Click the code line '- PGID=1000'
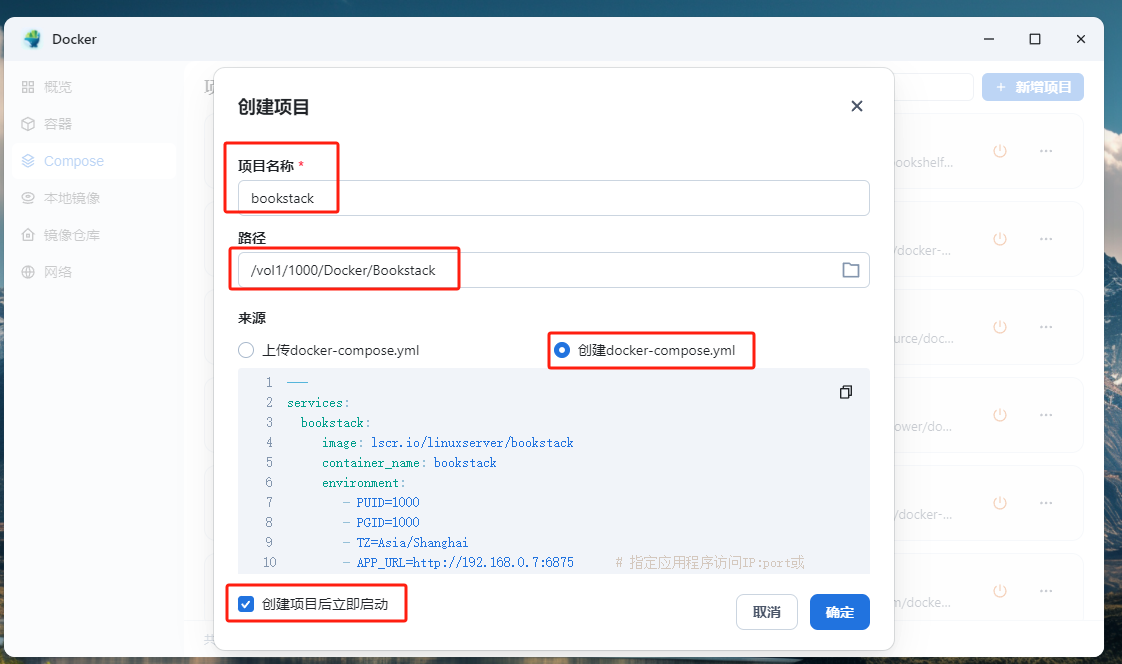The height and width of the screenshot is (664, 1122). tap(381, 523)
